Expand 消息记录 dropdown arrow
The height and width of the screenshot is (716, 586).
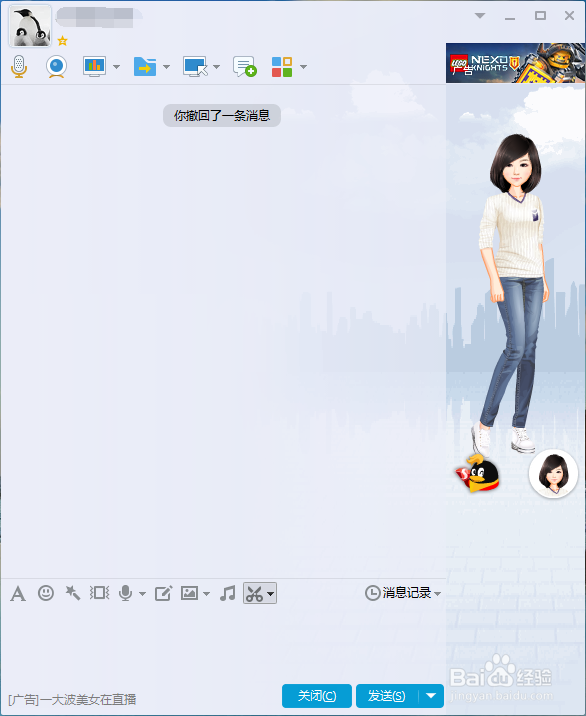tap(438, 594)
